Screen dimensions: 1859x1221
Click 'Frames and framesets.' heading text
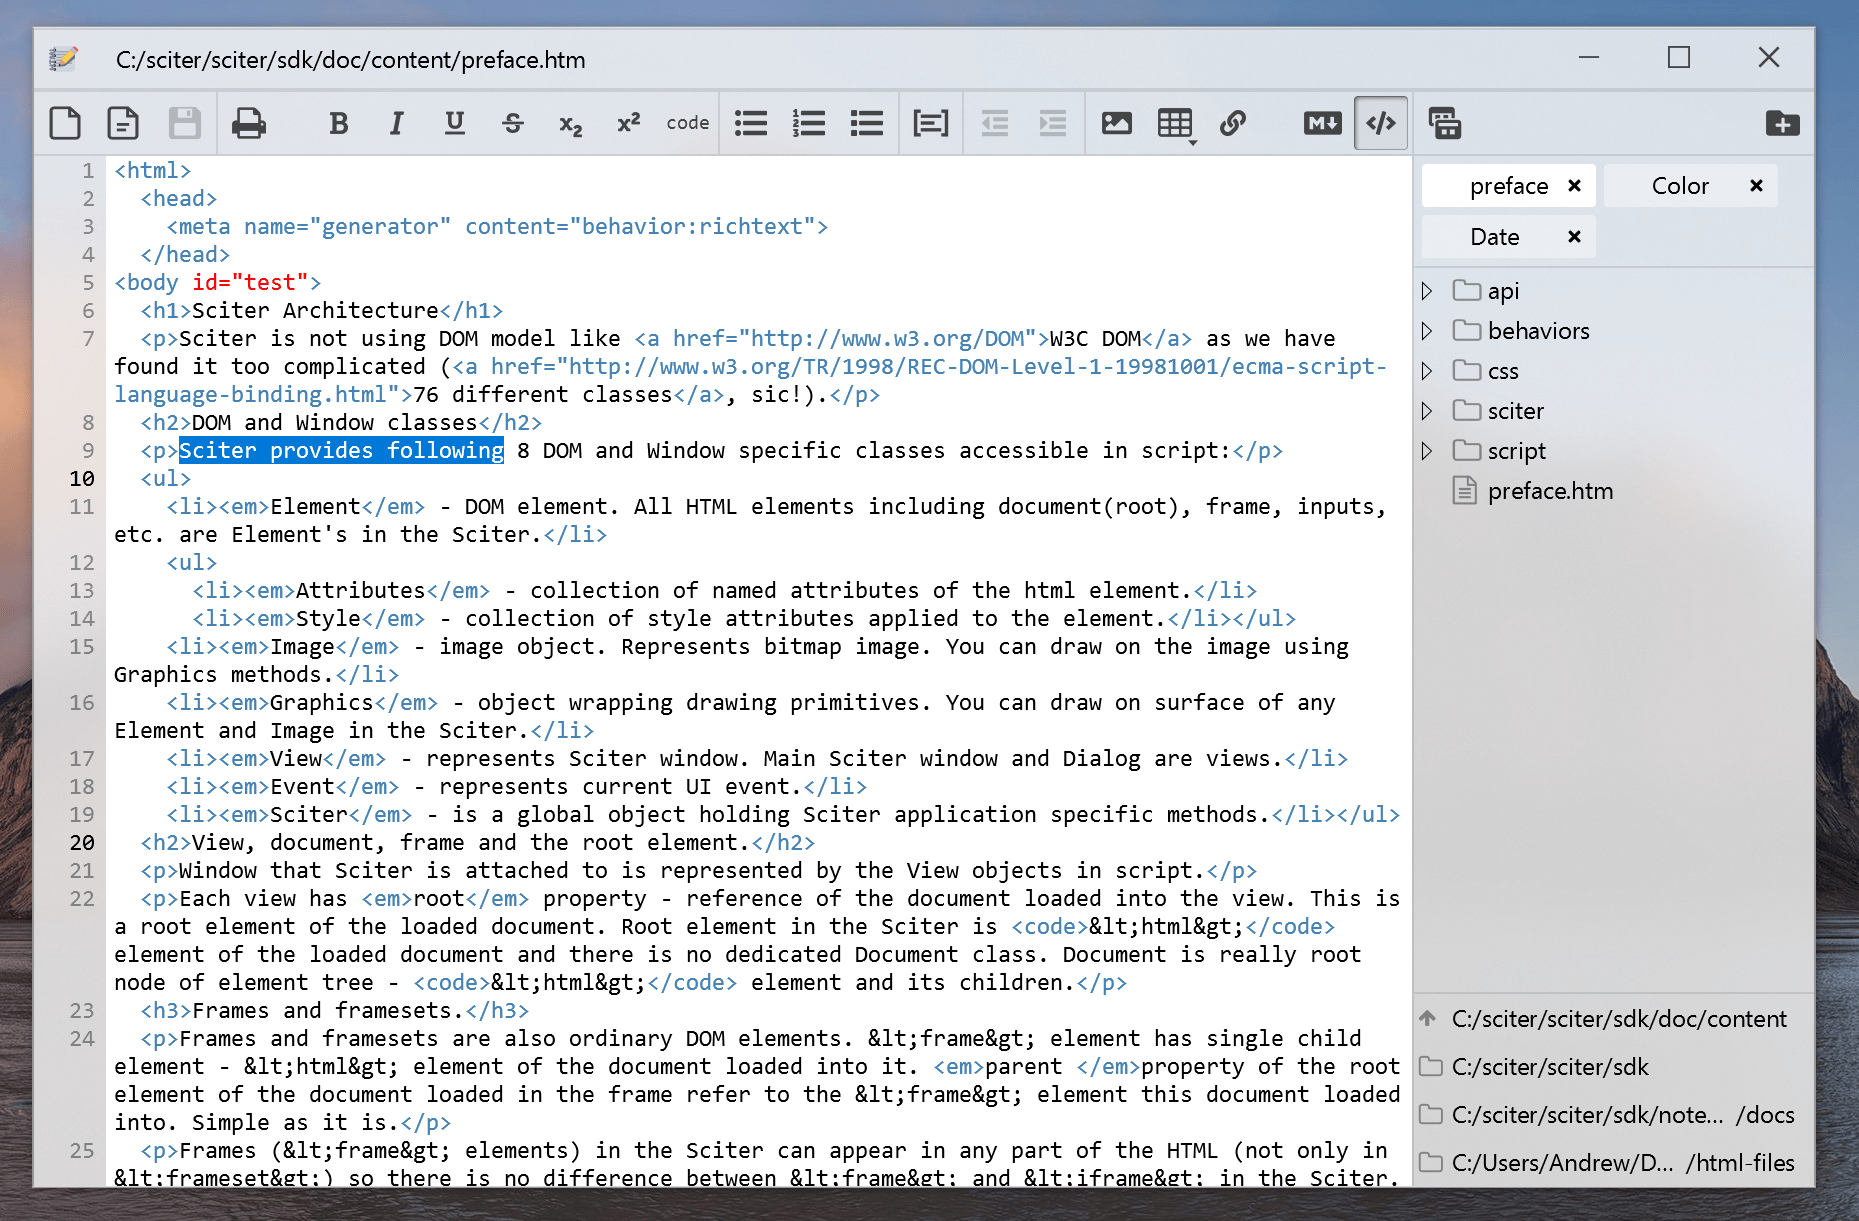coord(322,1011)
